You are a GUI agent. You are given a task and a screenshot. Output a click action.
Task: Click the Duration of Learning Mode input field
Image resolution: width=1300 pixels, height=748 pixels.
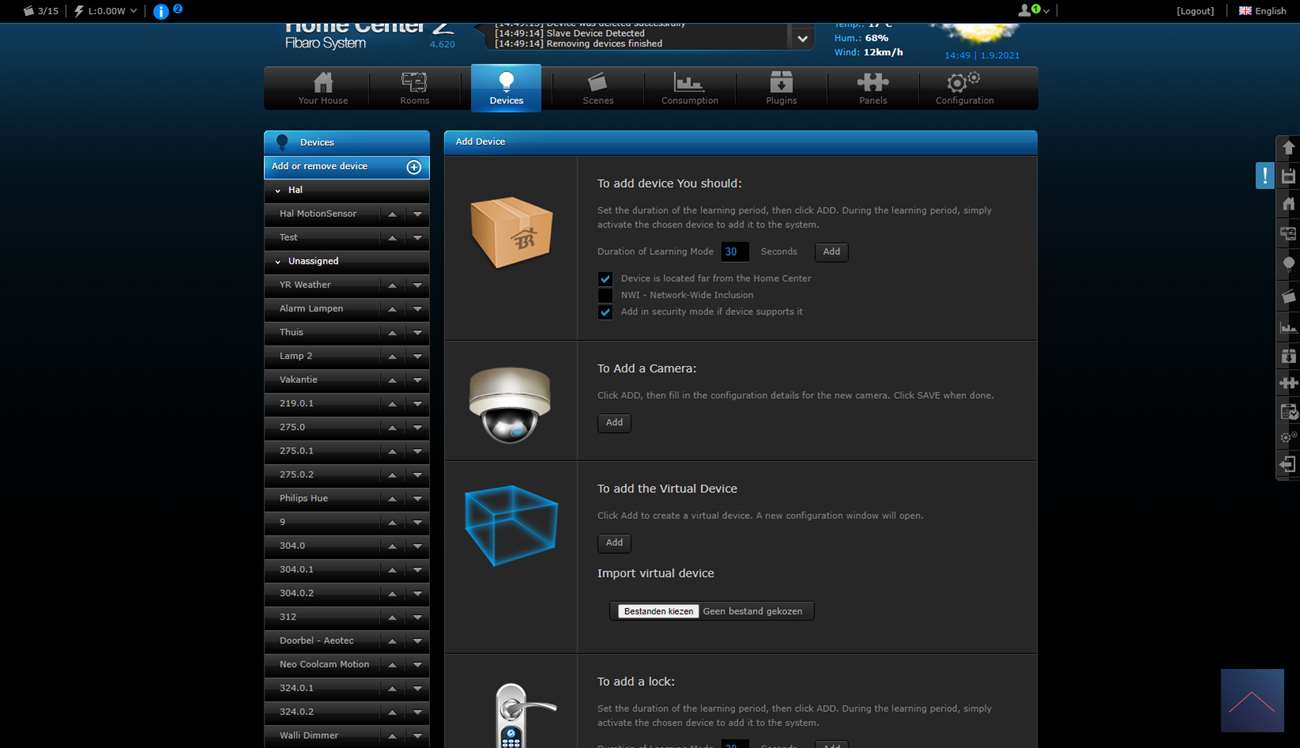pyautogui.click(x=734, y=252)
